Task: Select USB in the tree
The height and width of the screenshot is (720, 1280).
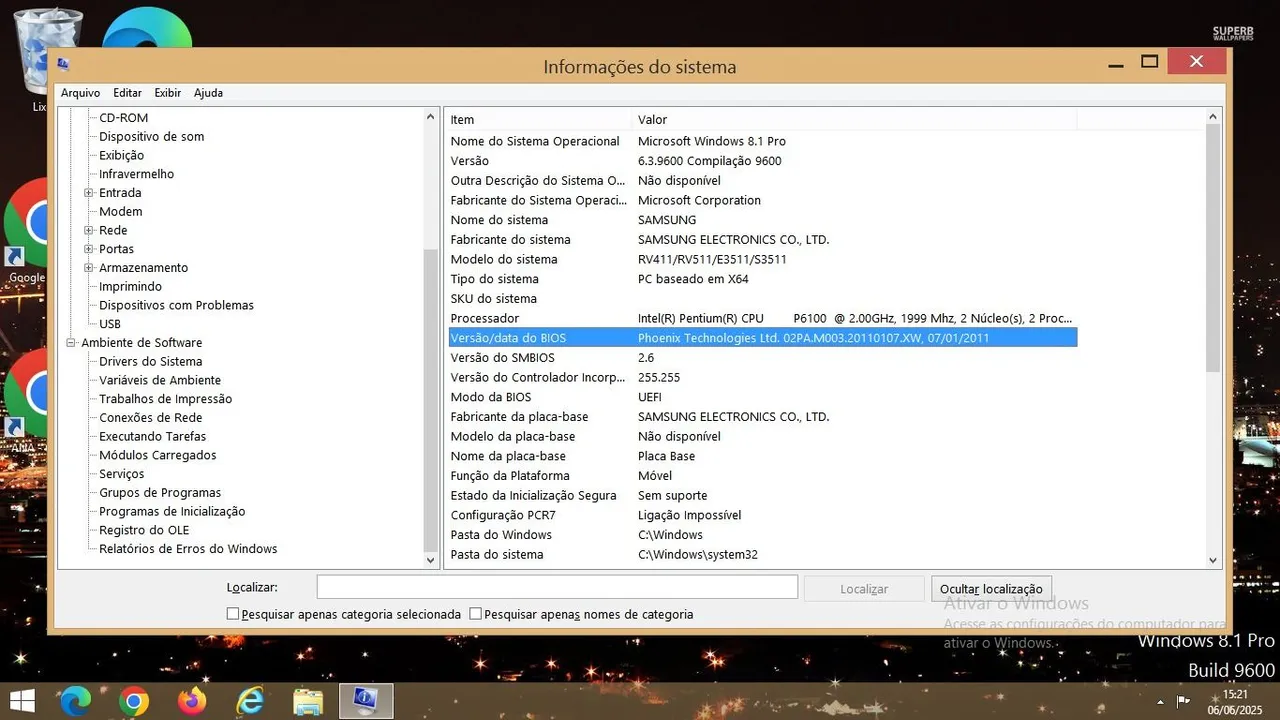Action: (x=110, y=324)
